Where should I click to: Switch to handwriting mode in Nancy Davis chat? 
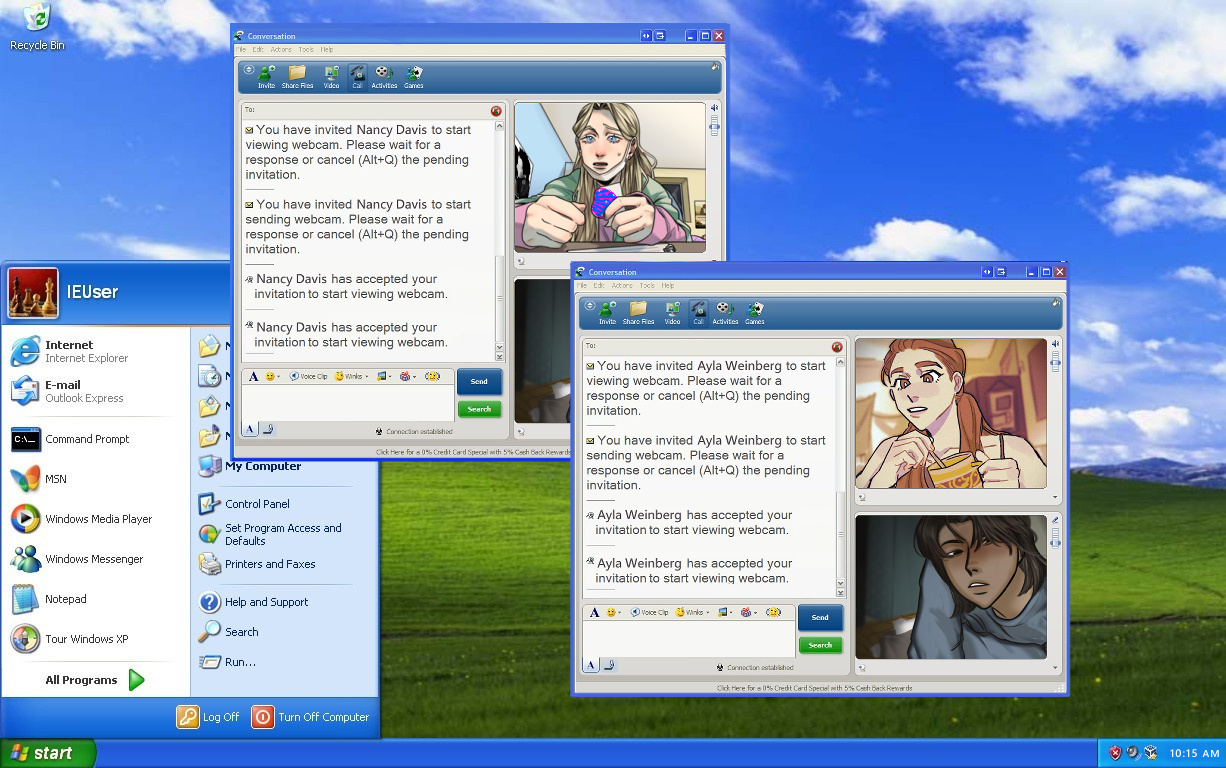[x=268, y=429]
